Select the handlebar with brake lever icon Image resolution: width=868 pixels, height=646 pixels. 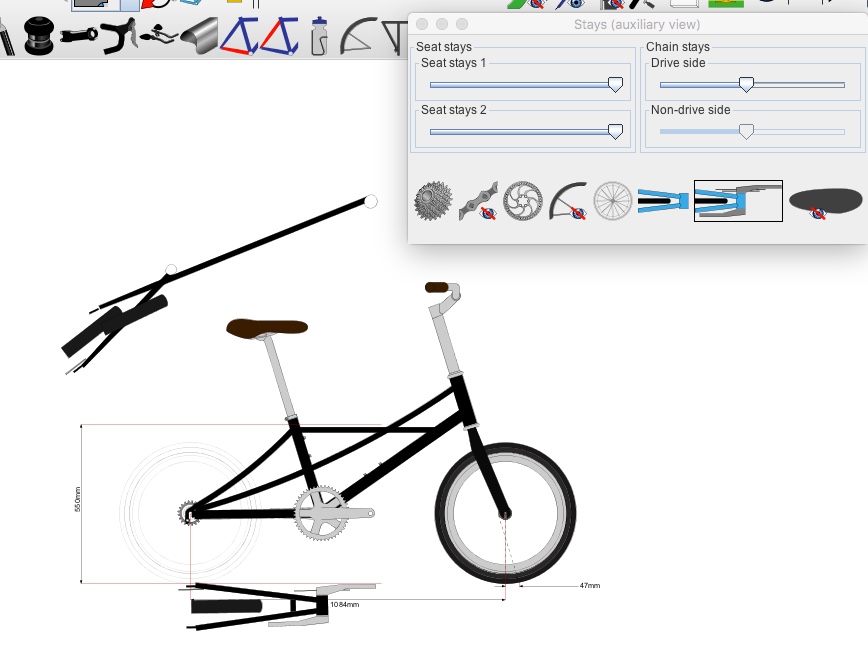tap(122, 36)
